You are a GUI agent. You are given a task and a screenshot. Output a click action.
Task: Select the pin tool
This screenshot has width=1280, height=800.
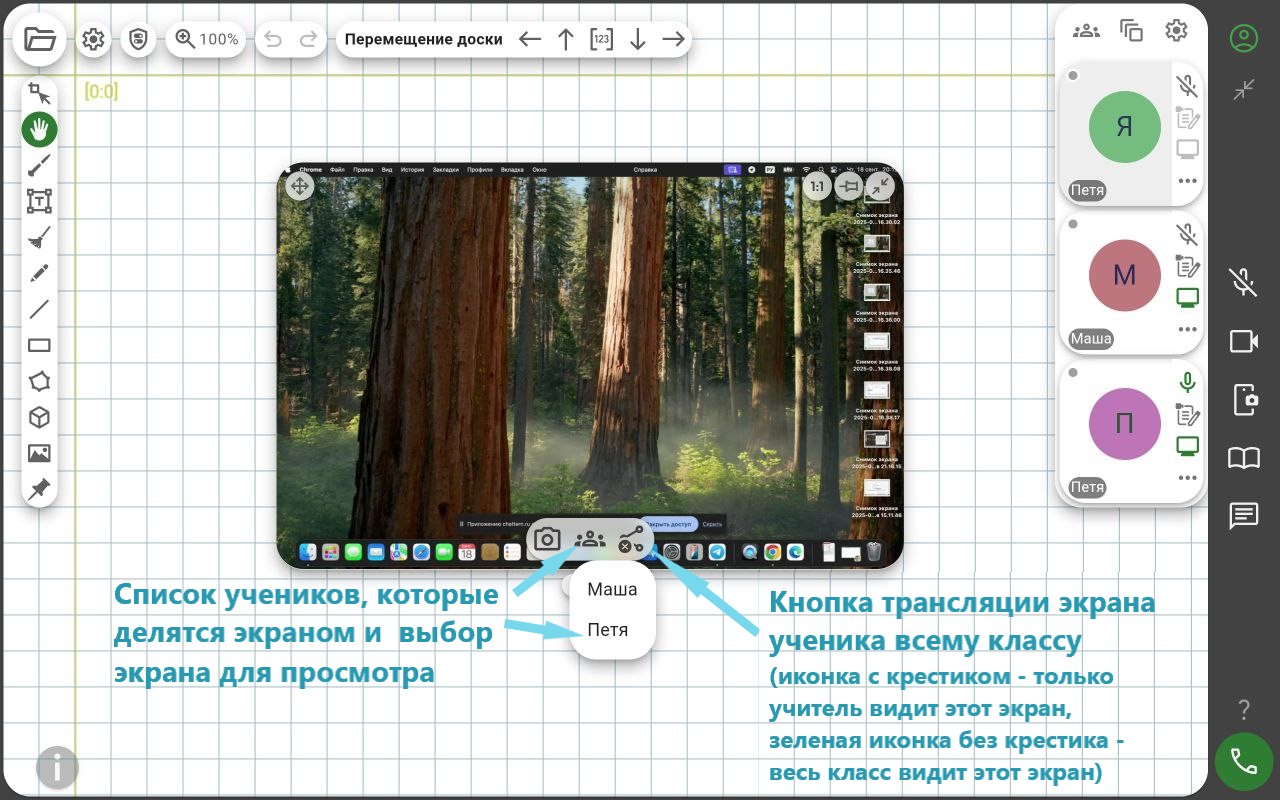point(39,490)
